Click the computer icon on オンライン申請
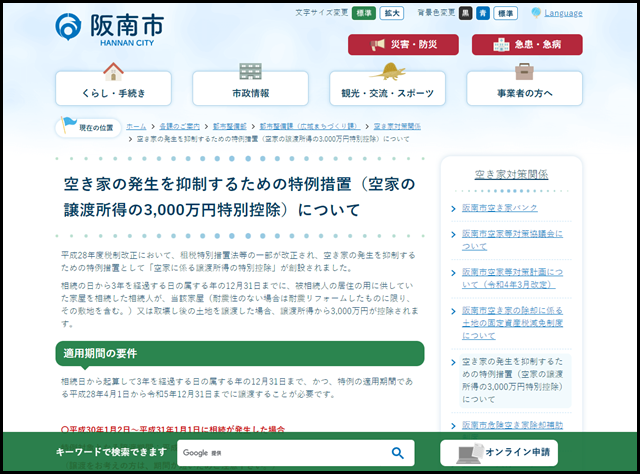The image size is (640, 474). click(469, 454)
